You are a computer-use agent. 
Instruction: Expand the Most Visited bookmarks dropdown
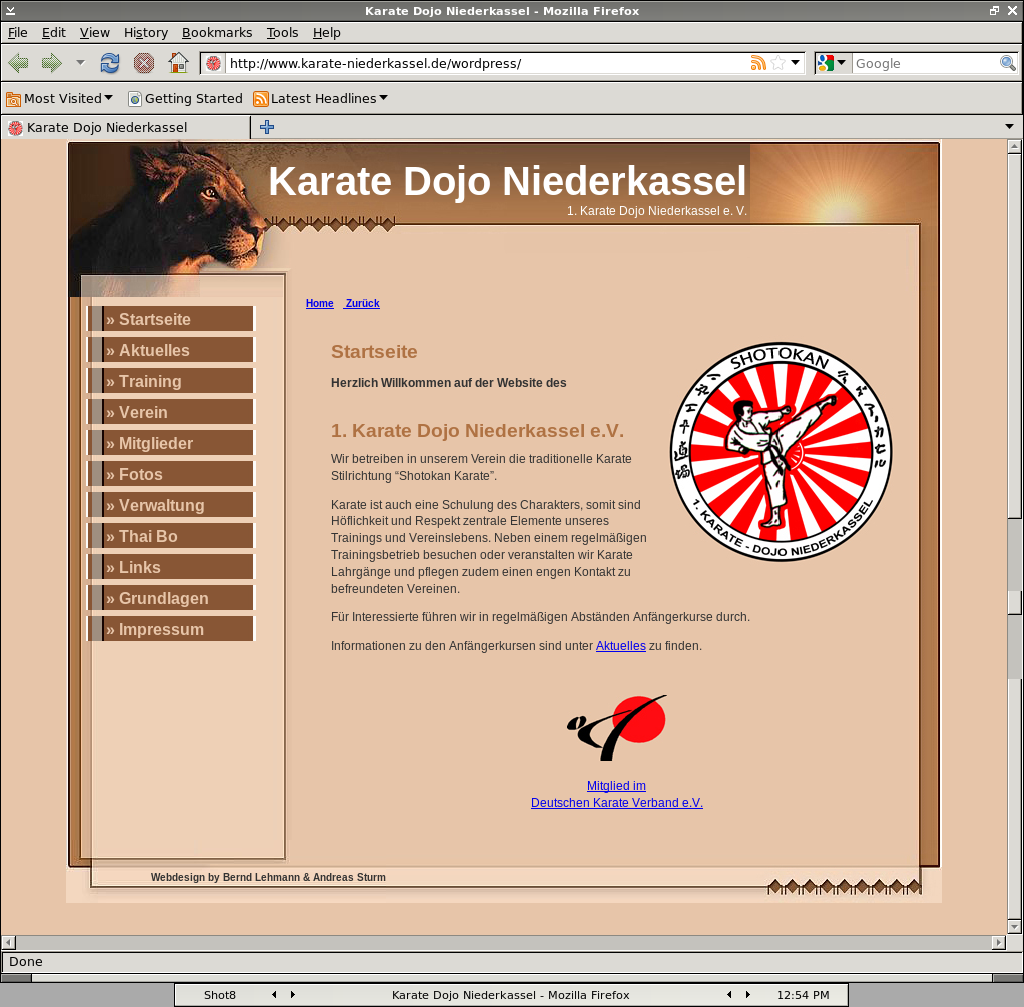click(60, 98)
